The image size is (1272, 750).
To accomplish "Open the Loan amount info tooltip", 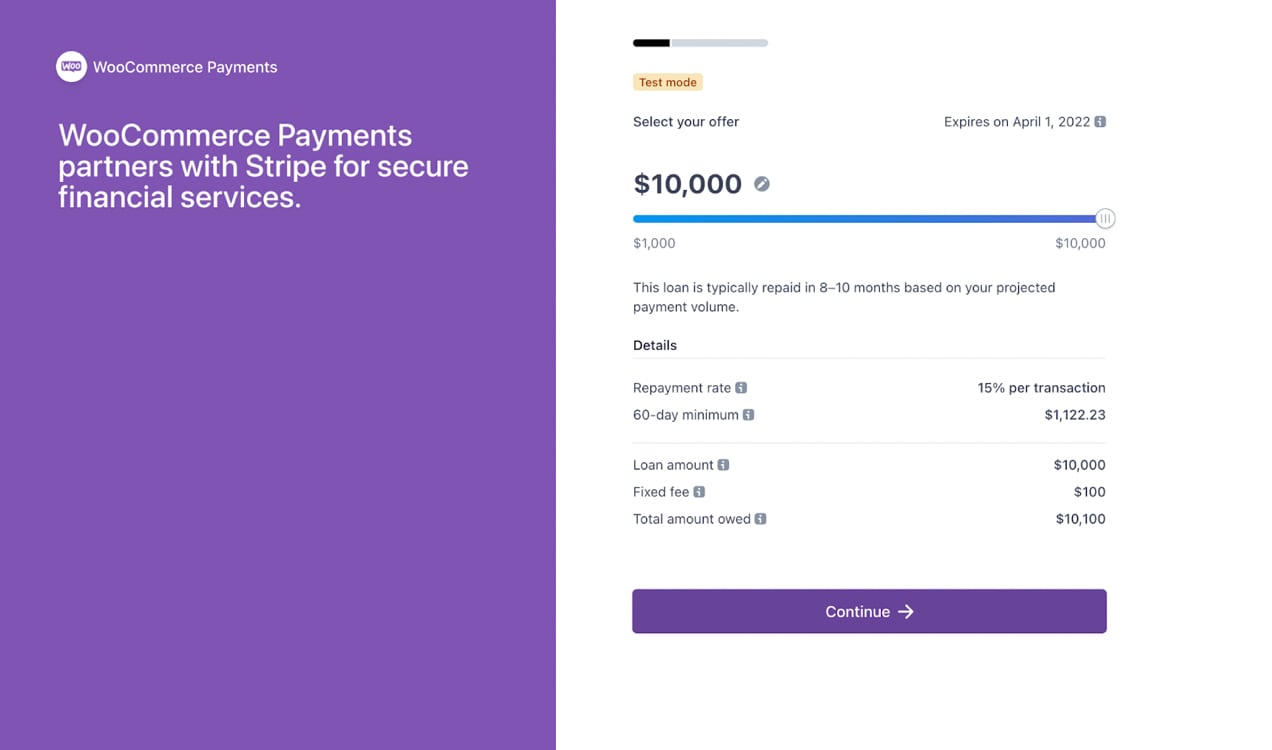I will point(723,465).
